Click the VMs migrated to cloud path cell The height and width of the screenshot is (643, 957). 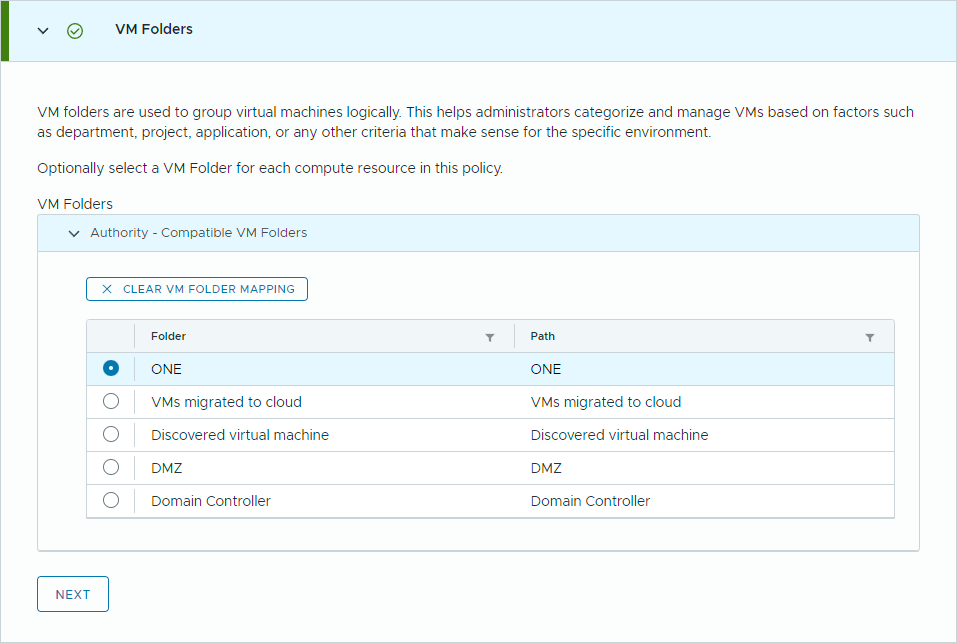[x=605, y=402]
